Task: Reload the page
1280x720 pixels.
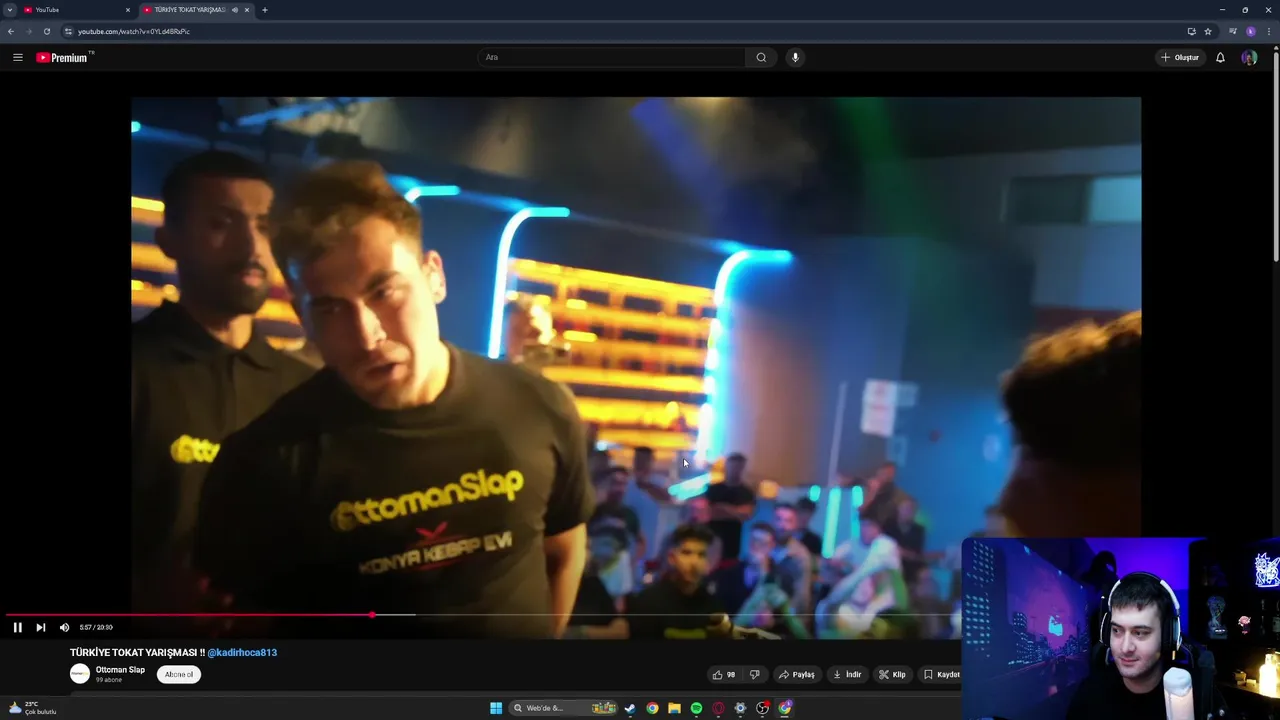Action: [46, 31]
